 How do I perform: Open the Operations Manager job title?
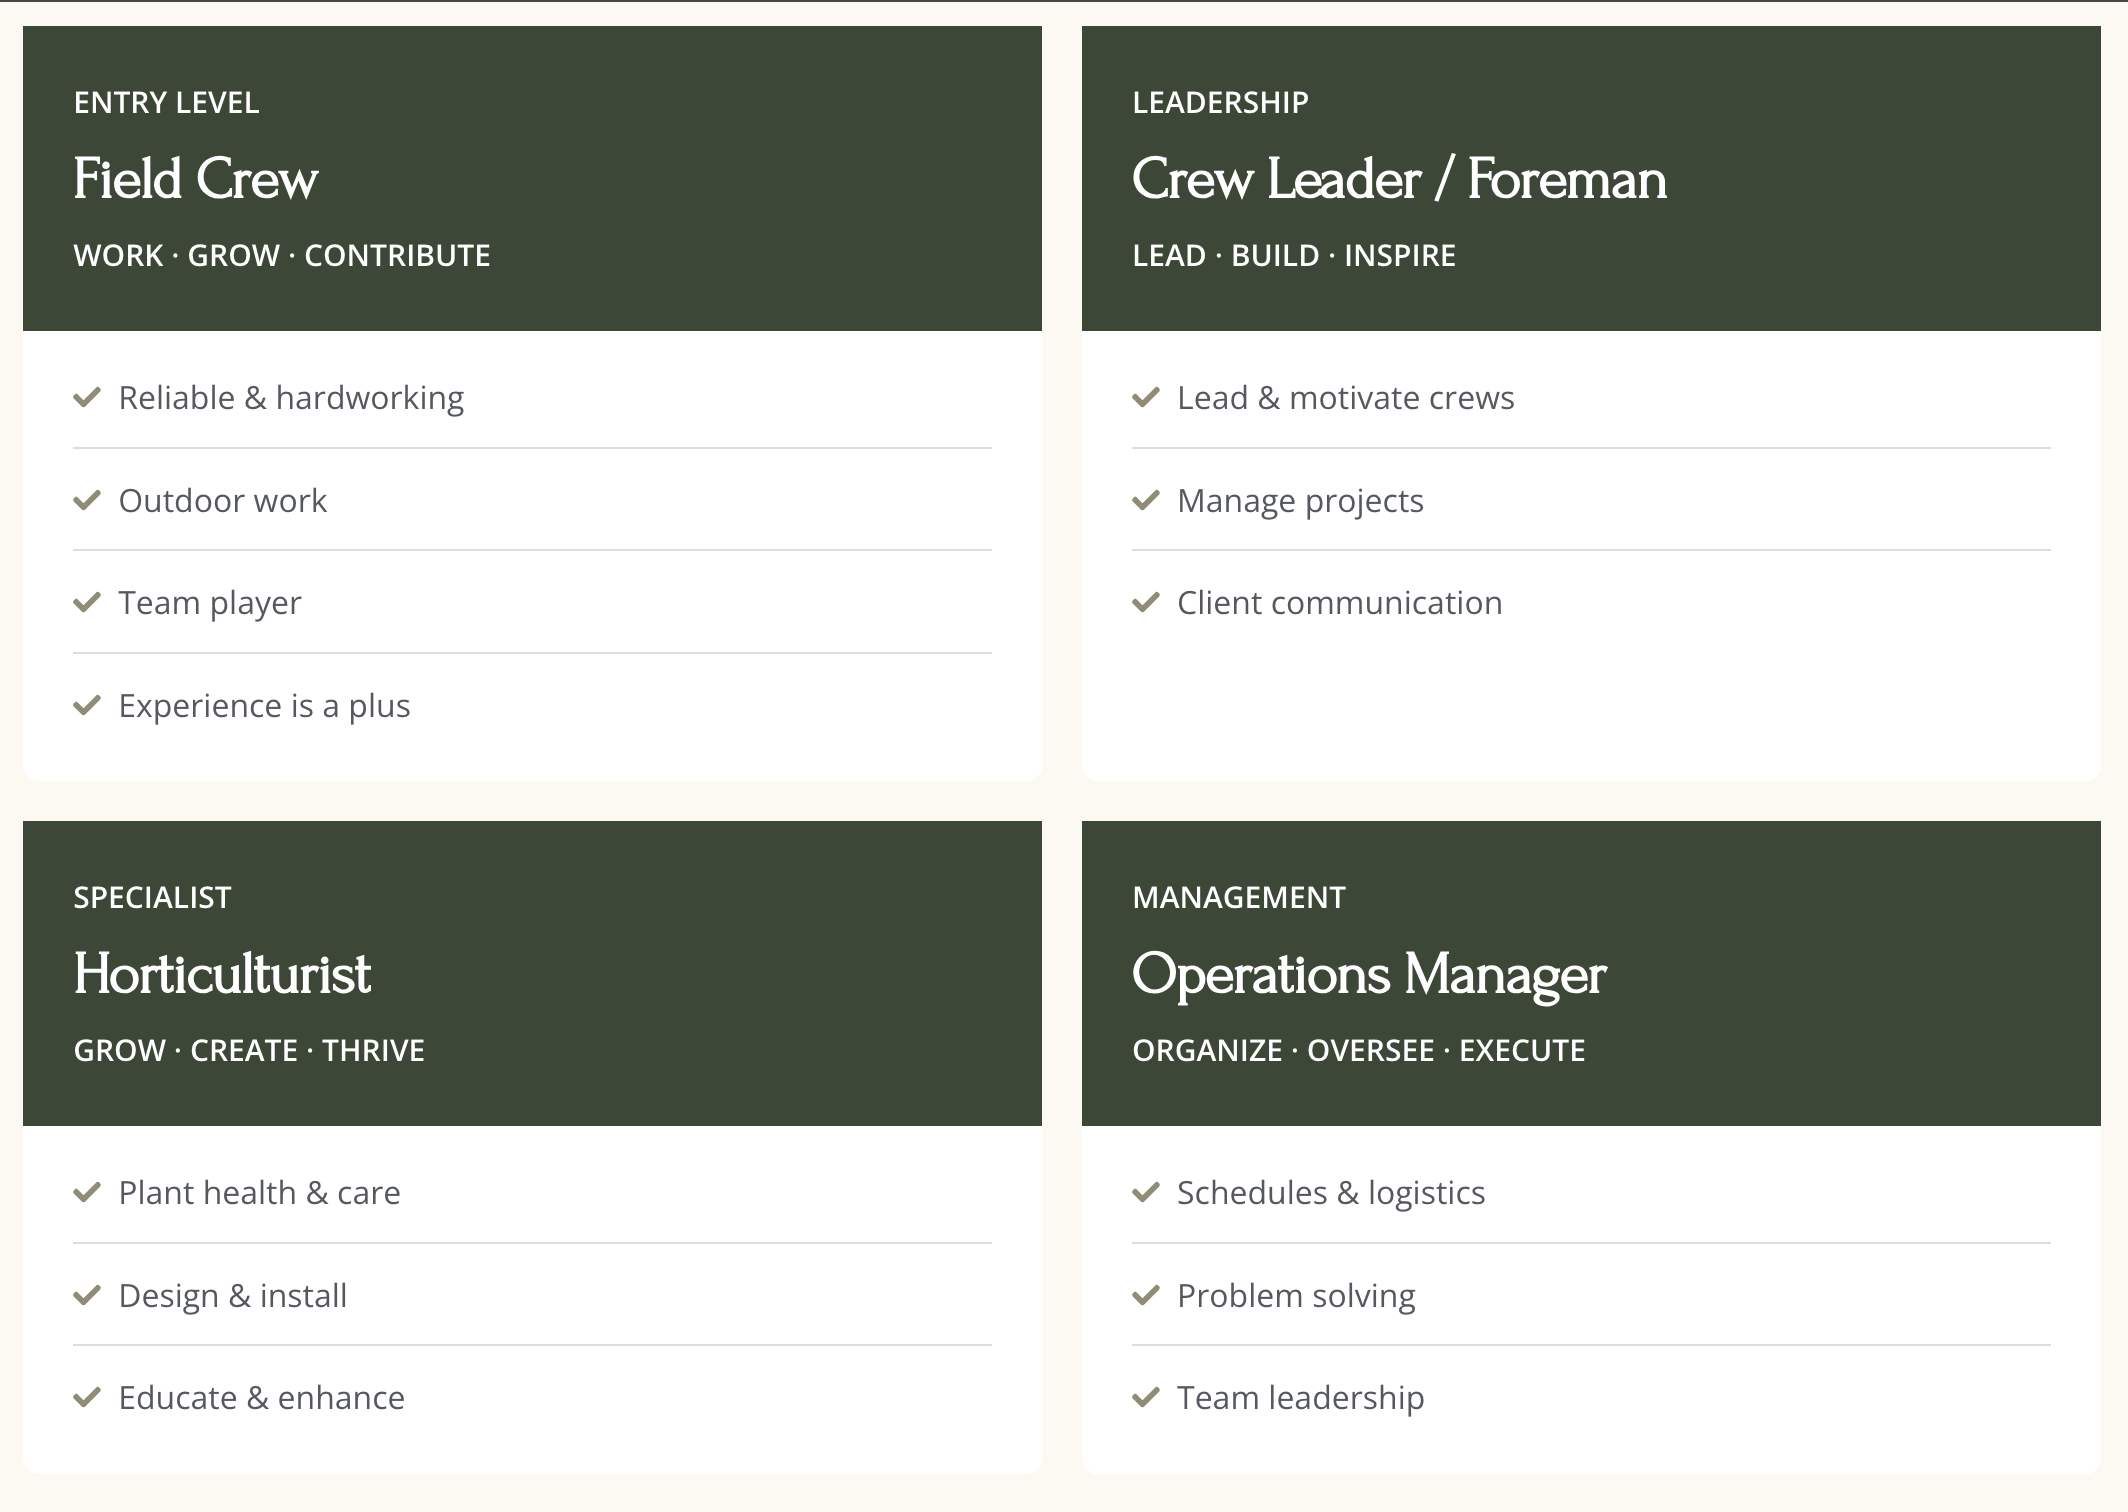point(1369,976)
